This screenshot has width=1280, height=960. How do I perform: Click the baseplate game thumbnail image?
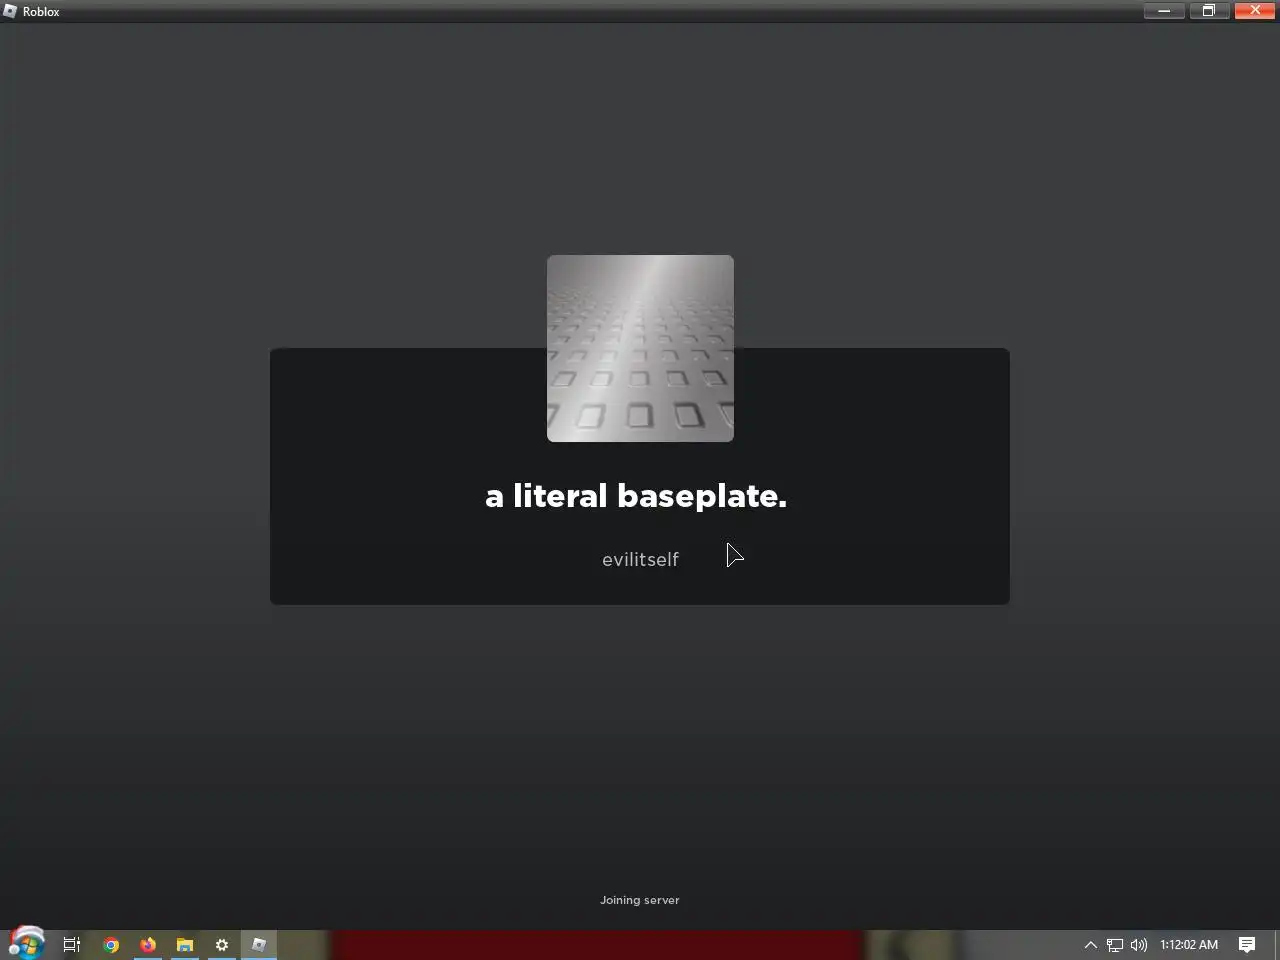(x=640, y=348)
